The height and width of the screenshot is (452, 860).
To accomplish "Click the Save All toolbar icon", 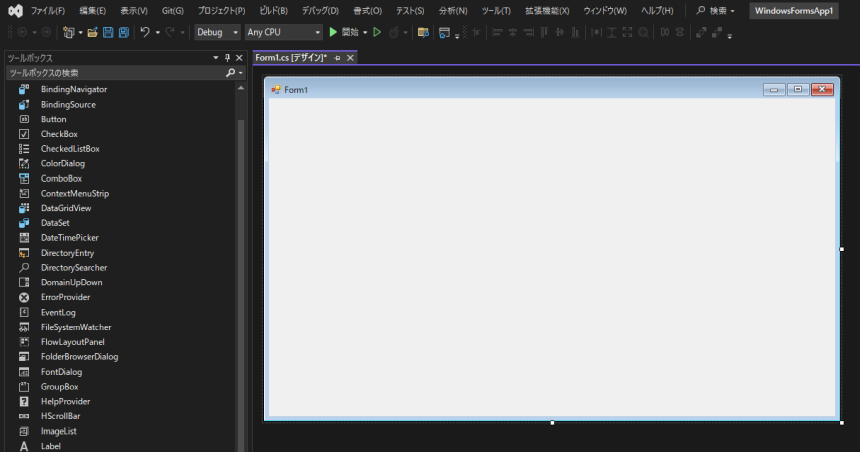I will pos(123,32).
